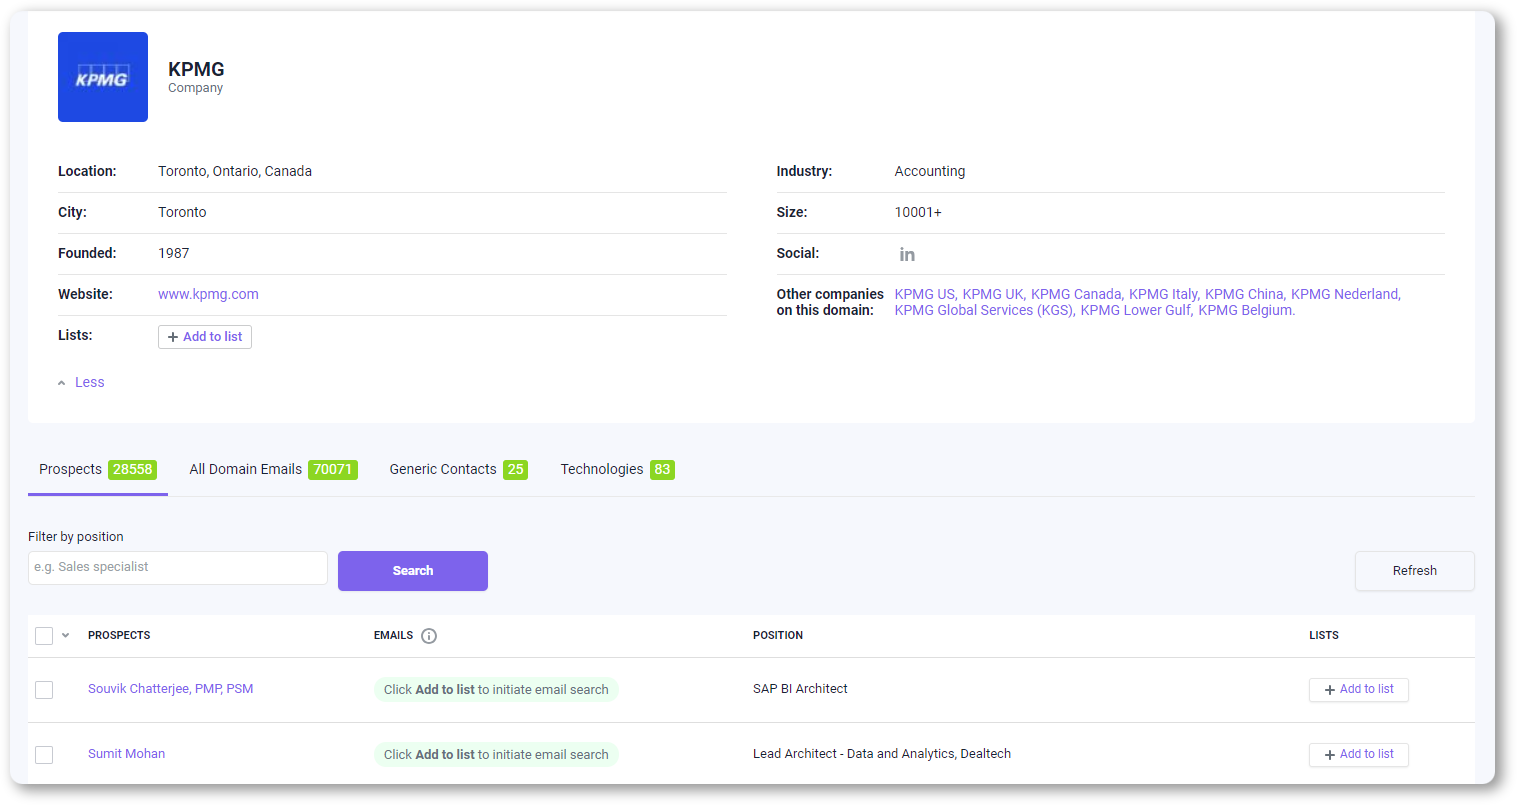The image size is (1517, 805).
Task: Click the 83 technologies badge
Action: pyautogui.click(x=662, y=470)
